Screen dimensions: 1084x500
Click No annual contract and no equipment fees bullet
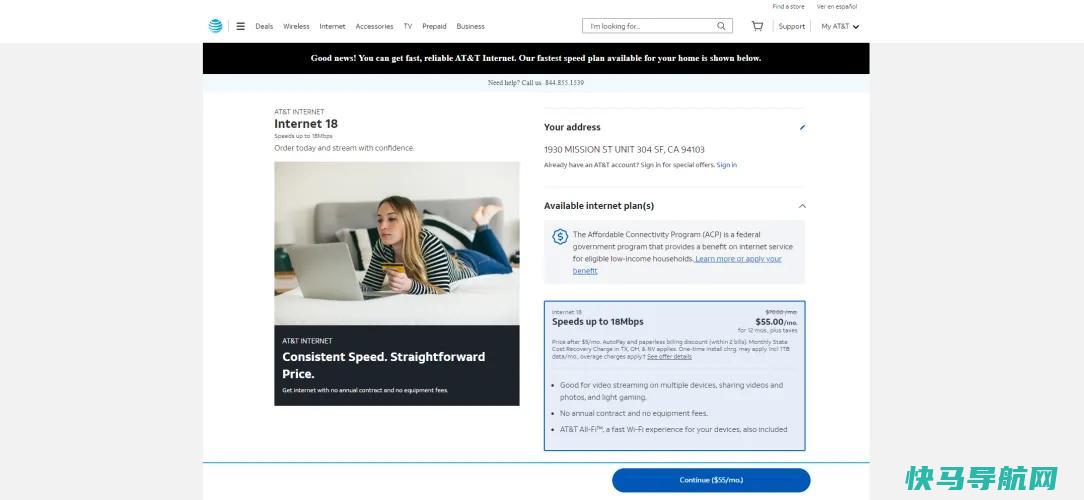[x=634, y=414]
